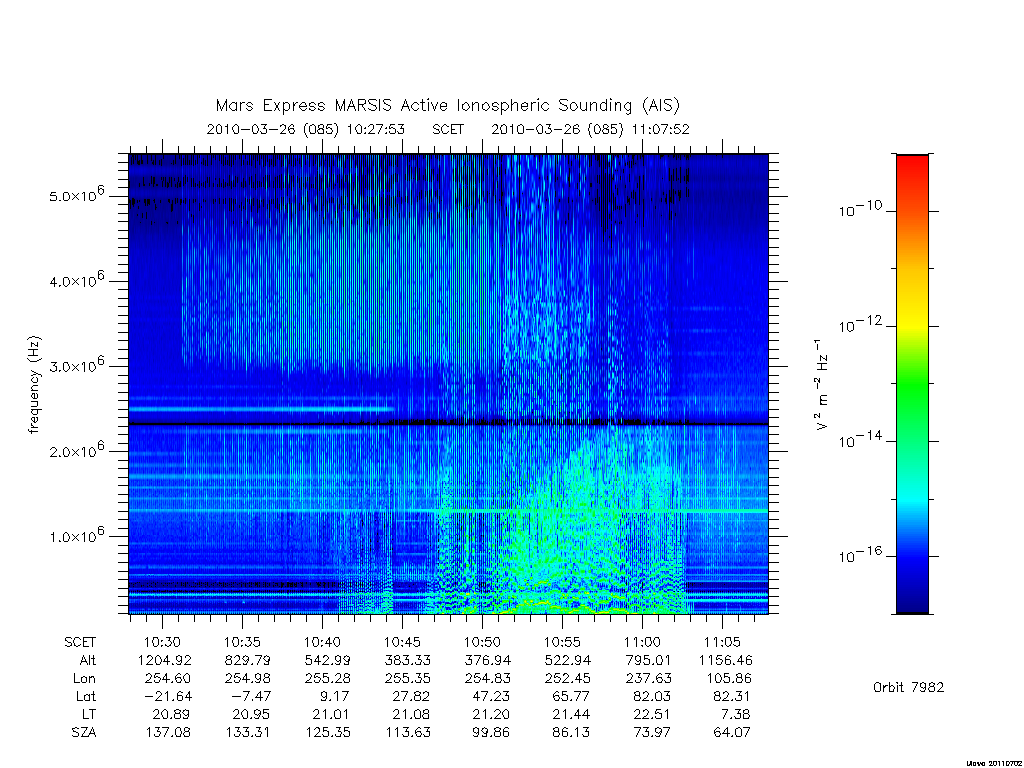The height and width of the screenshot is (768, 1024).
Task: Click the 'V² m⁻² Hz⁻¹' units label
Action: (821, 385)
